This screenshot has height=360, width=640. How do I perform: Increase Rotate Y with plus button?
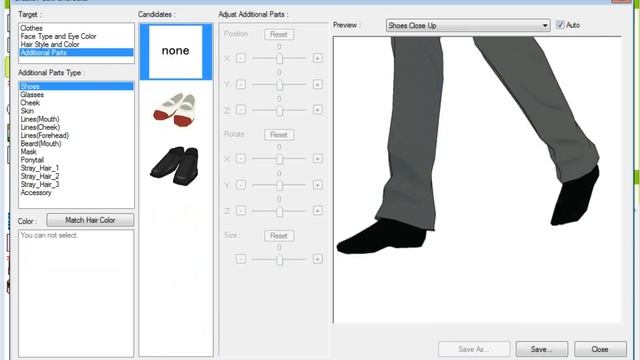tap(318, 185)
